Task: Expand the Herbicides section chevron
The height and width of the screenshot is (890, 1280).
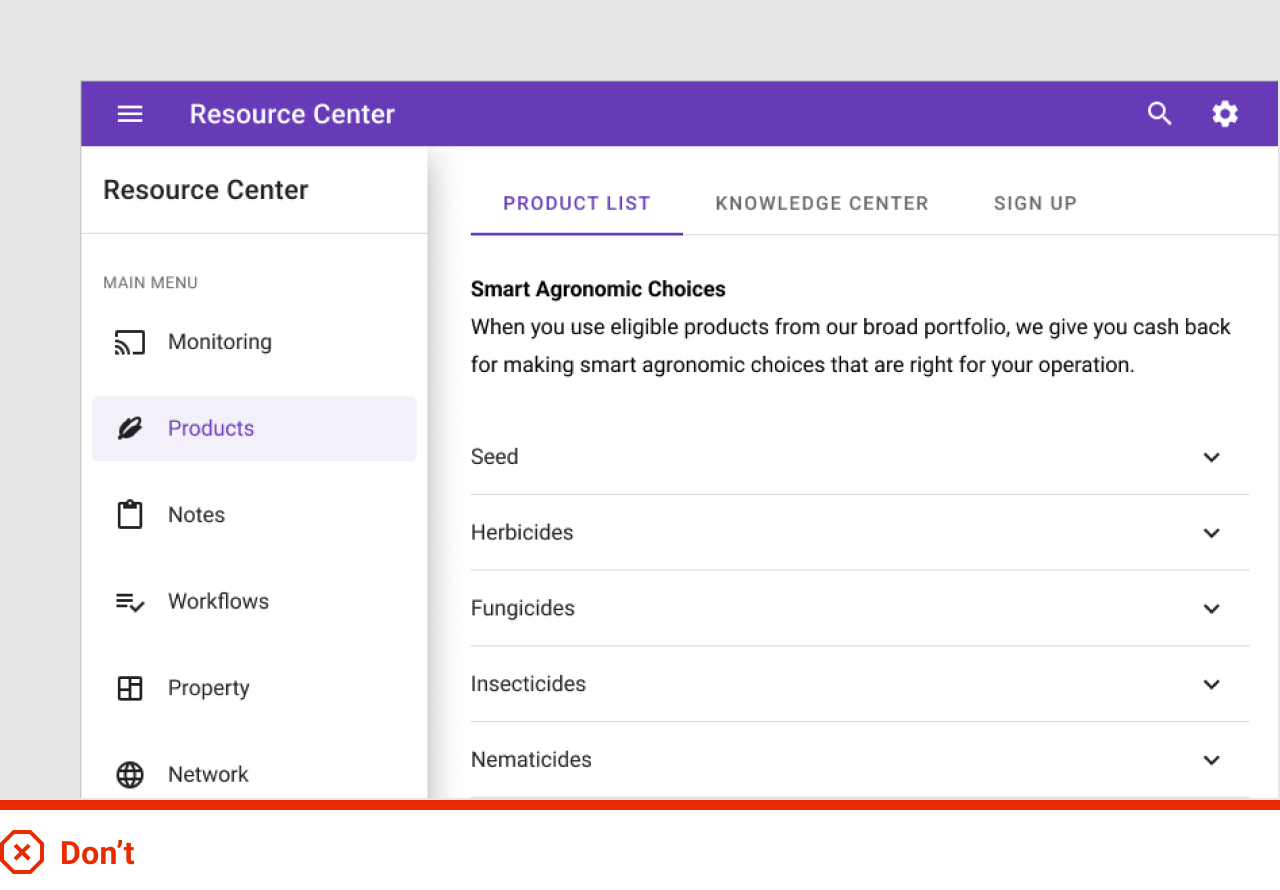Action: (1211, 533)
